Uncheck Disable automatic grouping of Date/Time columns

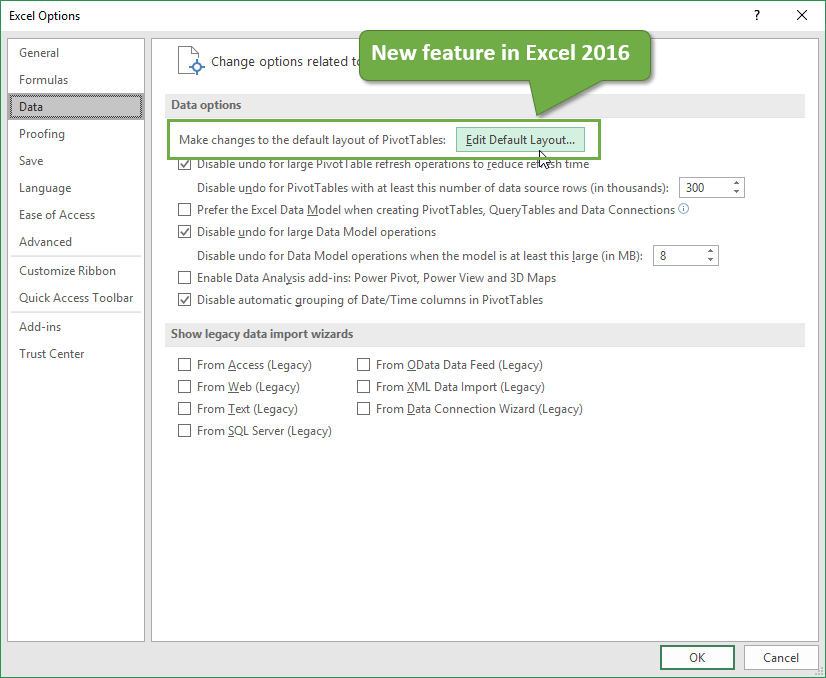pyautogui.click(x=184, y=300)
